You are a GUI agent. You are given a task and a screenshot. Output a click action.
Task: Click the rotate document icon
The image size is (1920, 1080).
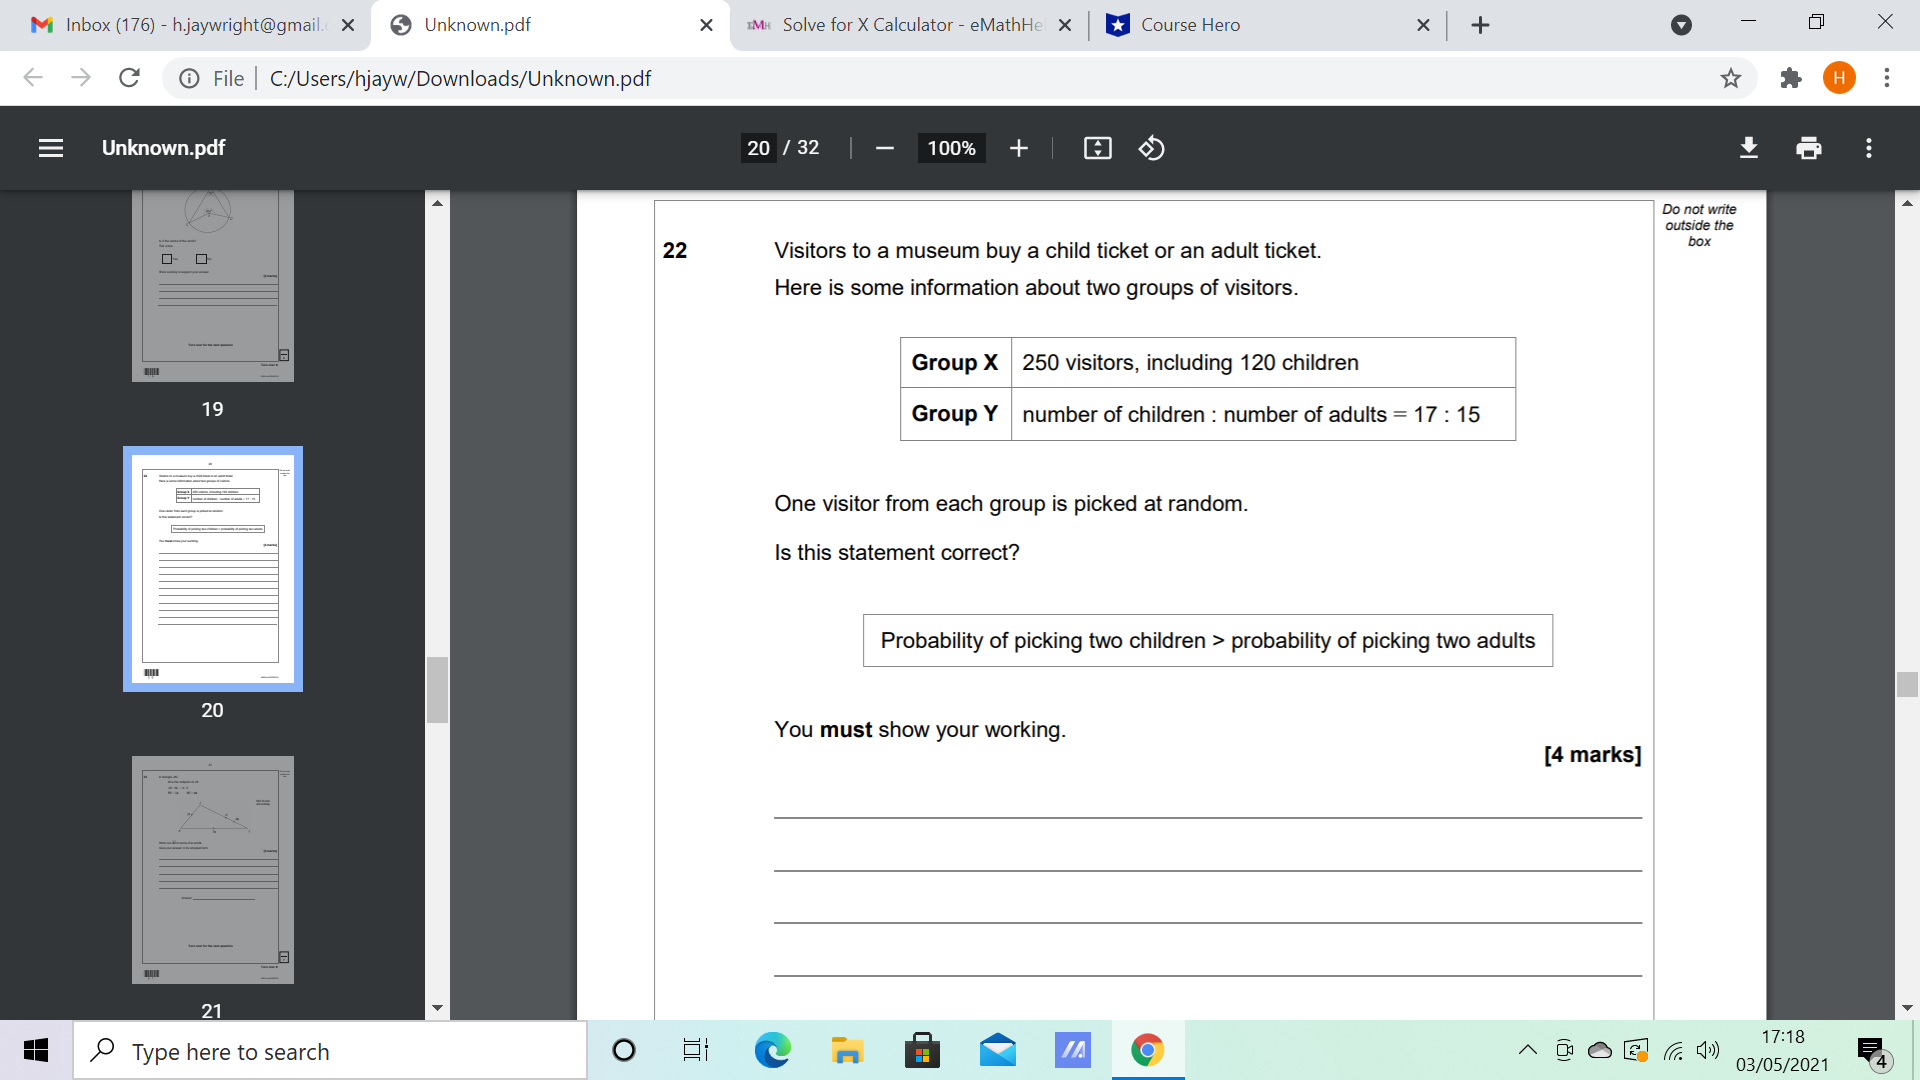[1150, 148]
